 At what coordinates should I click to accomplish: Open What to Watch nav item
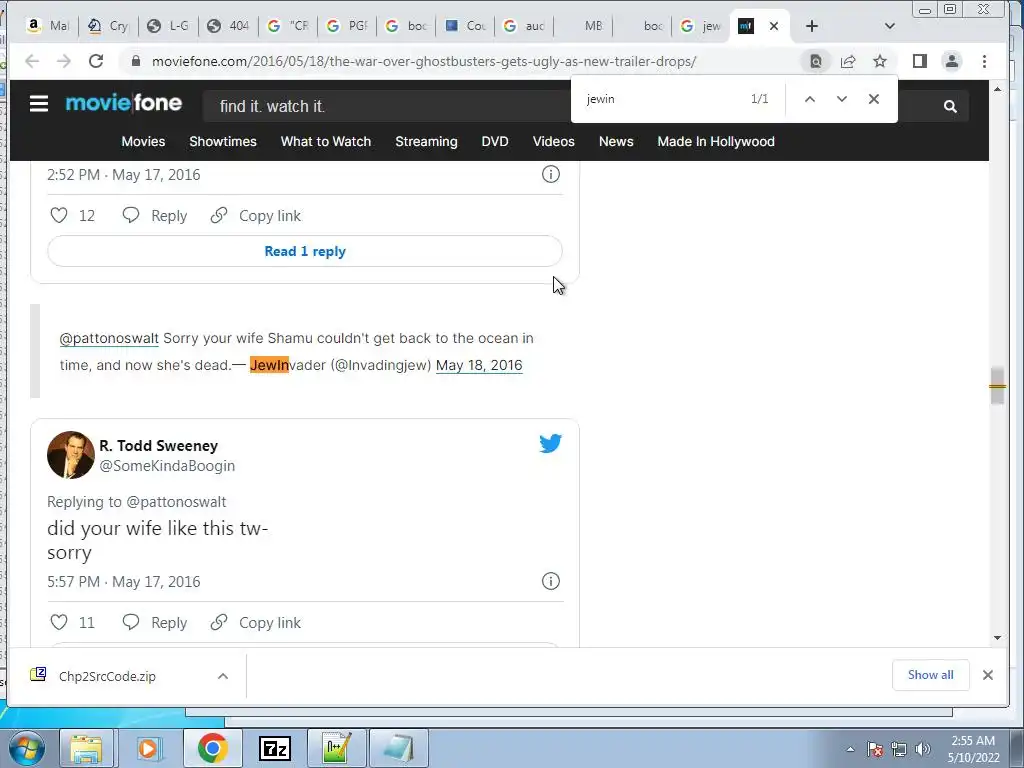pyautogui.click(x=326, y=142)
